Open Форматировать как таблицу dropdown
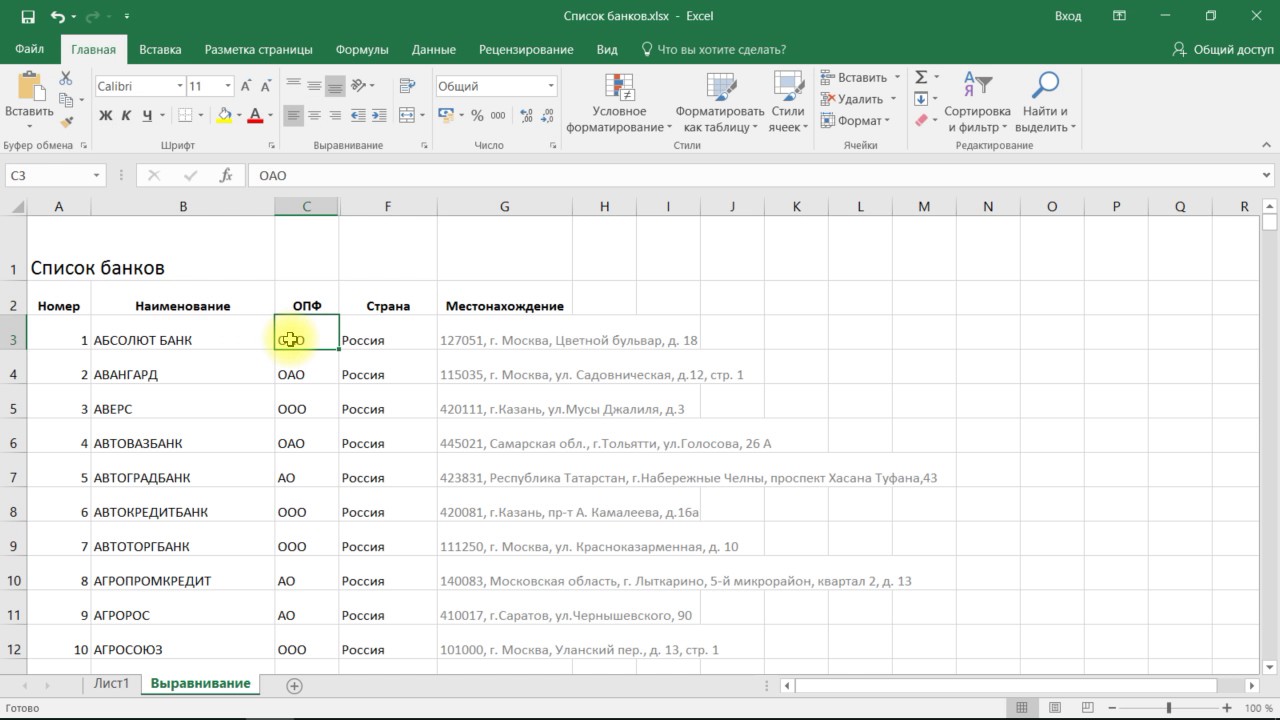Image resolution: width=1280 pixels, height=720 pixels. pyautogui.click(x=719, y=103)
